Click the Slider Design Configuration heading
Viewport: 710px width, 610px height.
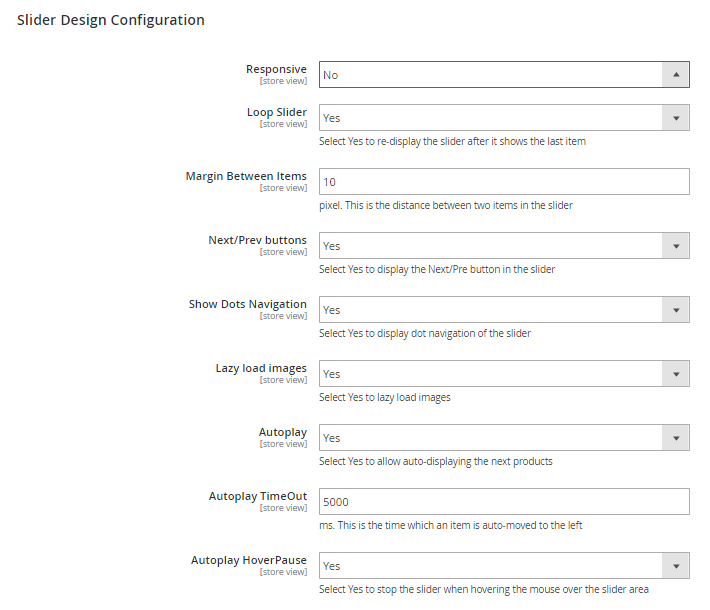111,20
